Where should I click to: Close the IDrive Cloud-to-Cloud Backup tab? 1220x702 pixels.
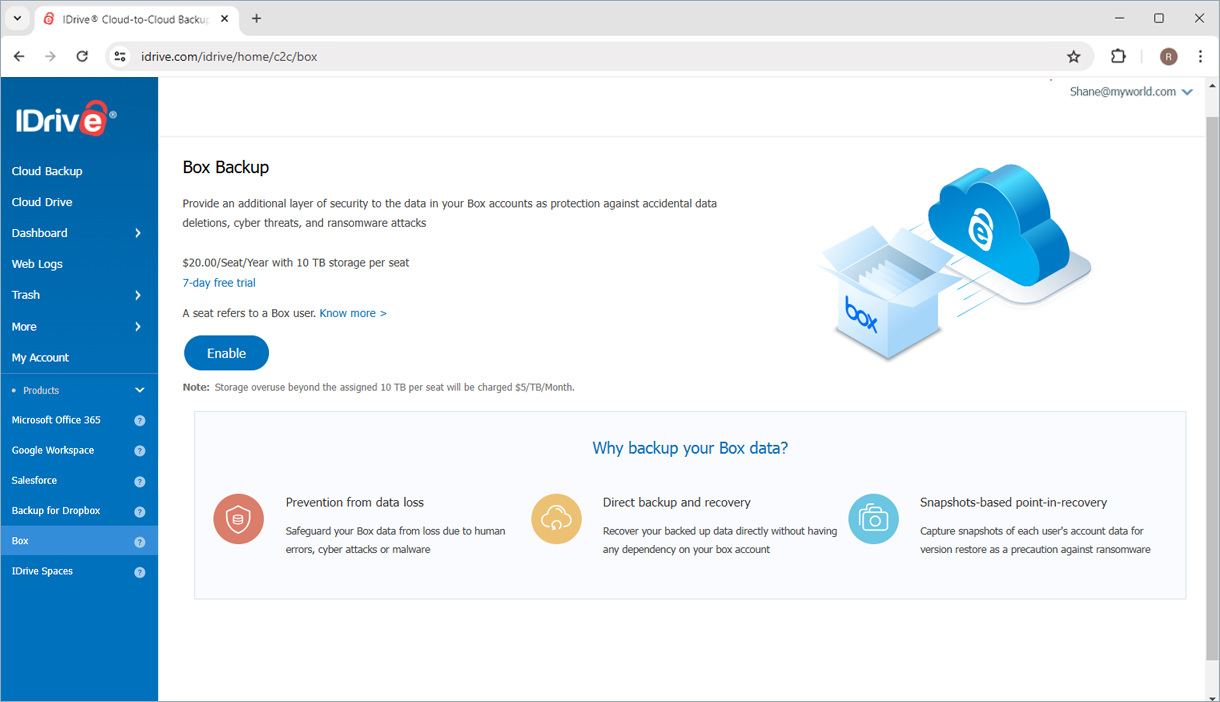[225, 19]
